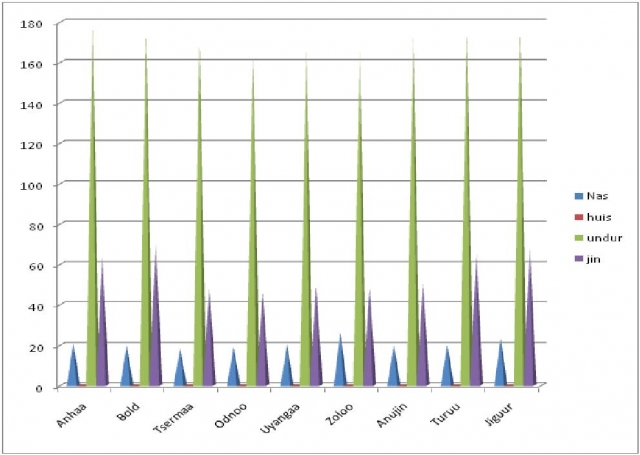640x455 pixels.
Task: Select the Nas legend label
Action: (598, 196)
